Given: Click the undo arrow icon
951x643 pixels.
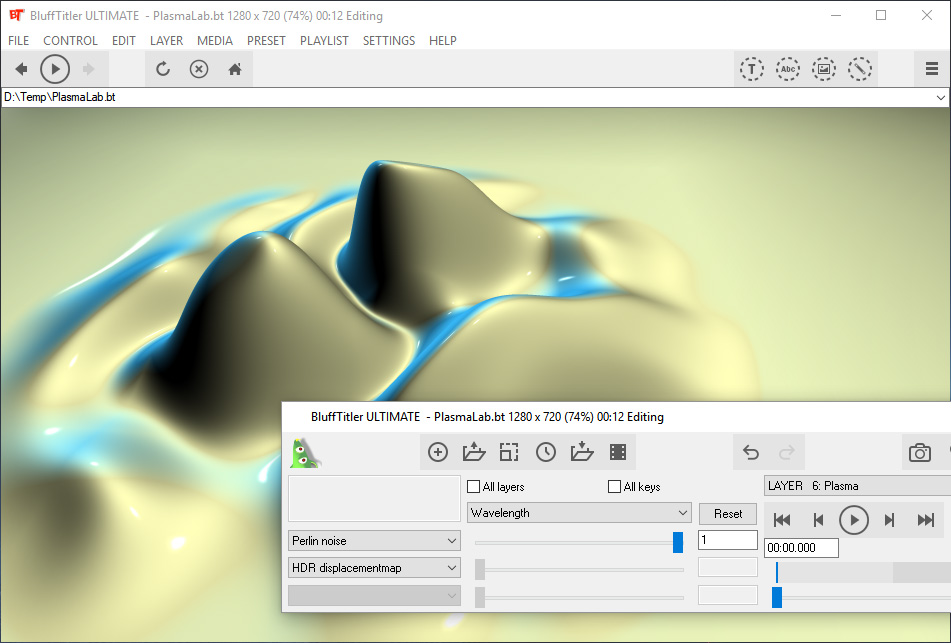Looking at the screenshot, I should tap(751, 453).
